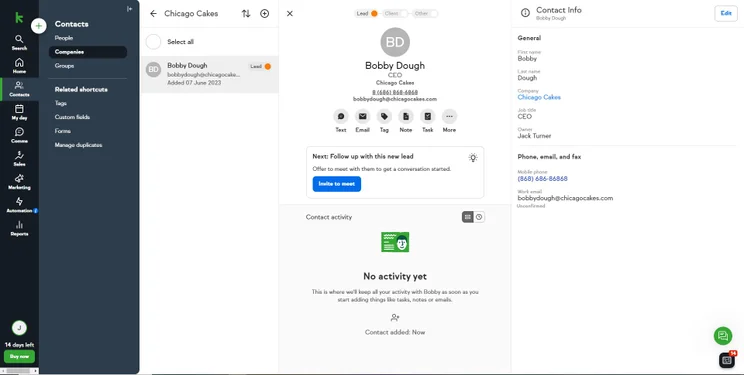Go to Home in the sidebar
The height and width of the screenshot is (375, 744).
[x=19, y=66]
